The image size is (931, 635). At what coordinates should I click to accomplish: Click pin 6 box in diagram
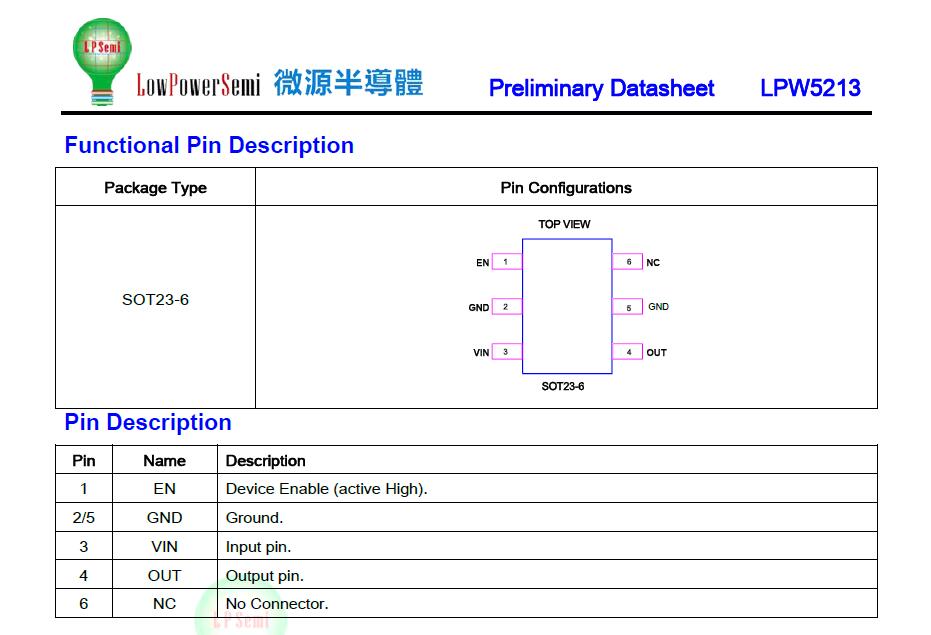tap(628, 261)
